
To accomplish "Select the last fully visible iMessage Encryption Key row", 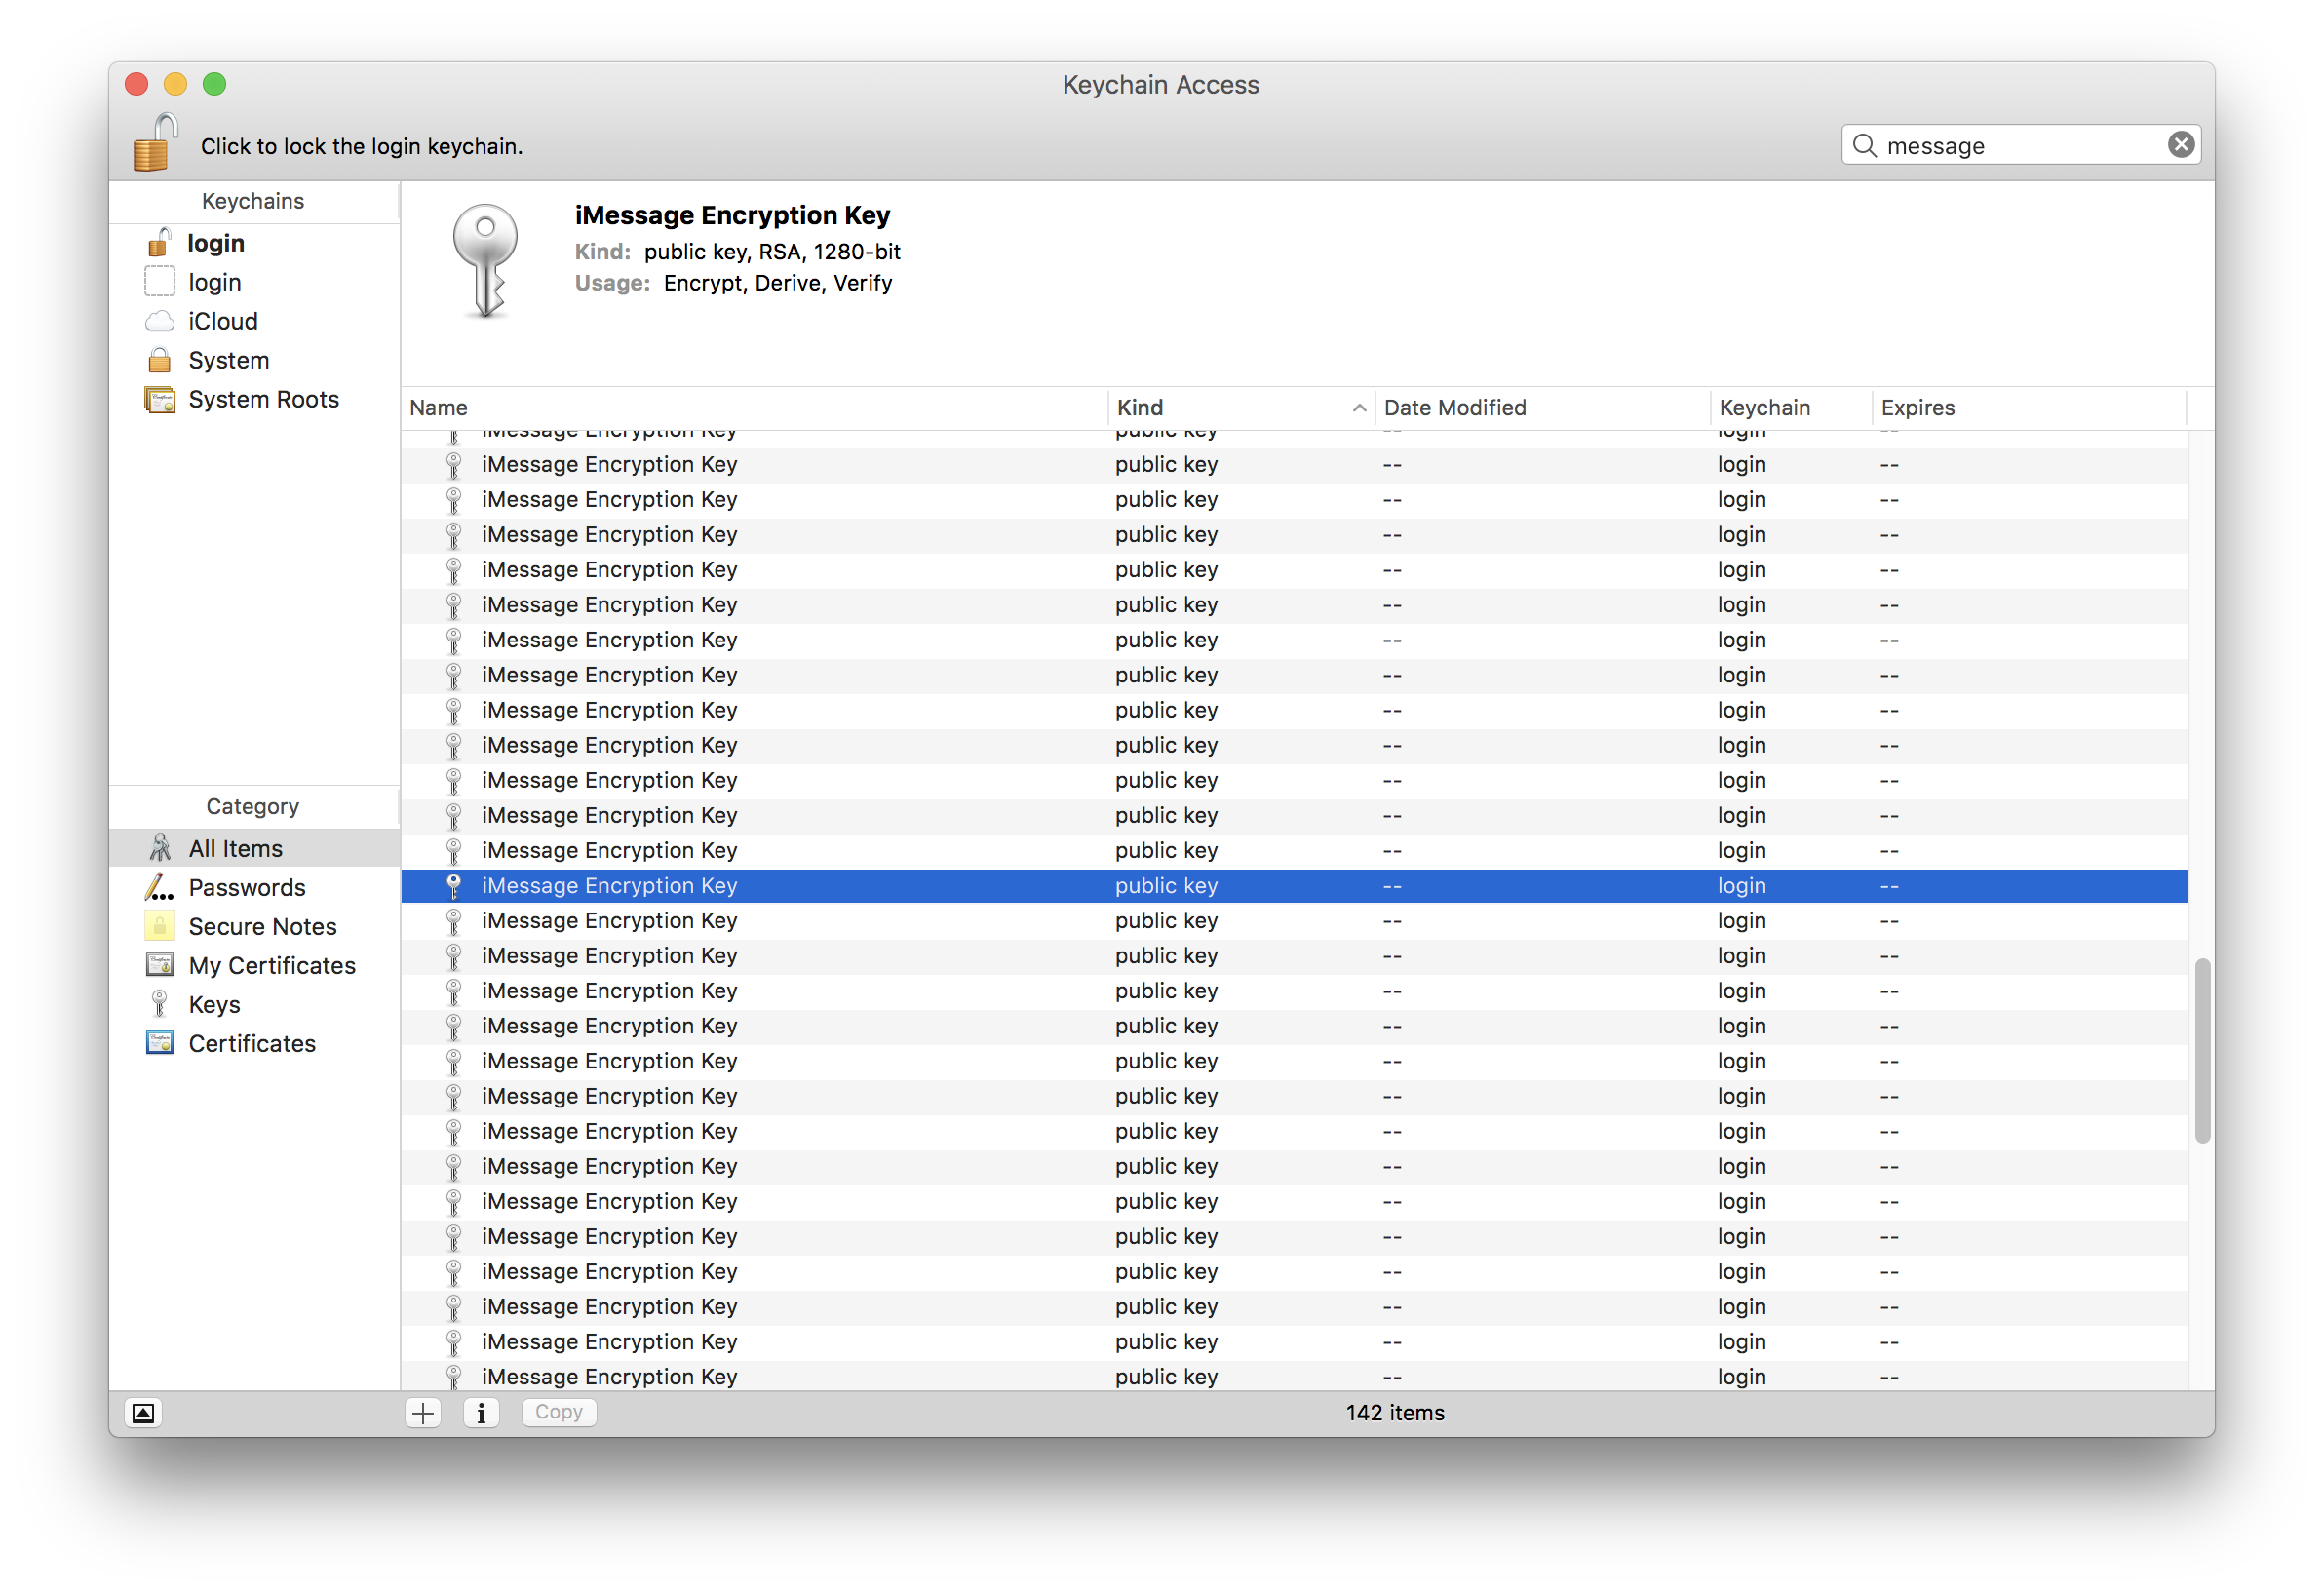I will pos(1294,1342).
